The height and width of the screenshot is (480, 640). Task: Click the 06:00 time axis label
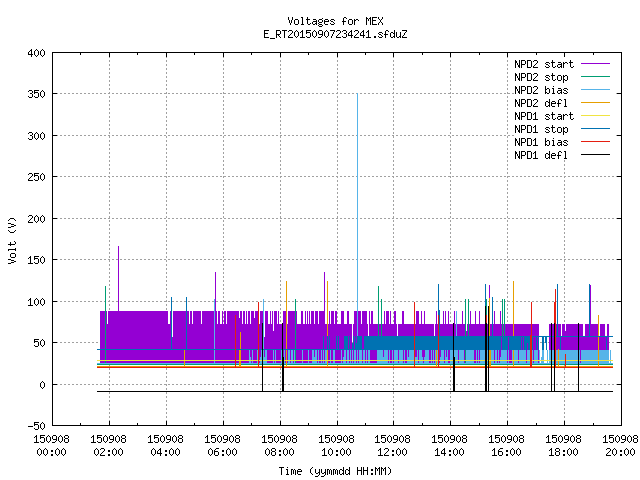(222, 452)
